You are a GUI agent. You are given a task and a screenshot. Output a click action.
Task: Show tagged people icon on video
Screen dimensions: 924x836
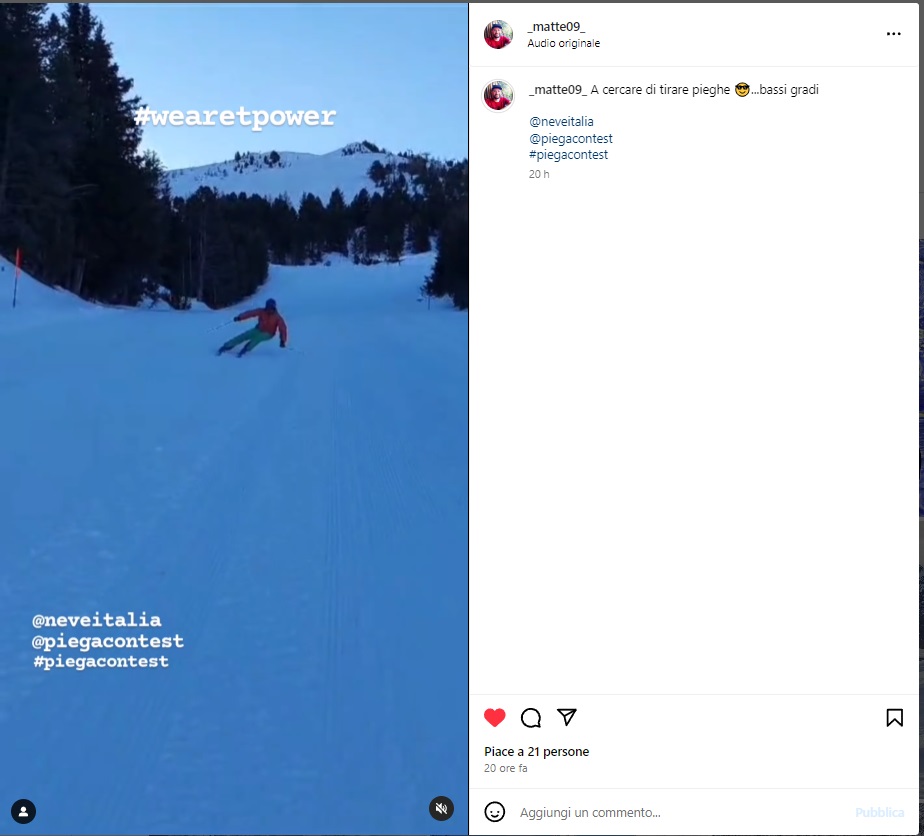coord(24,811)
